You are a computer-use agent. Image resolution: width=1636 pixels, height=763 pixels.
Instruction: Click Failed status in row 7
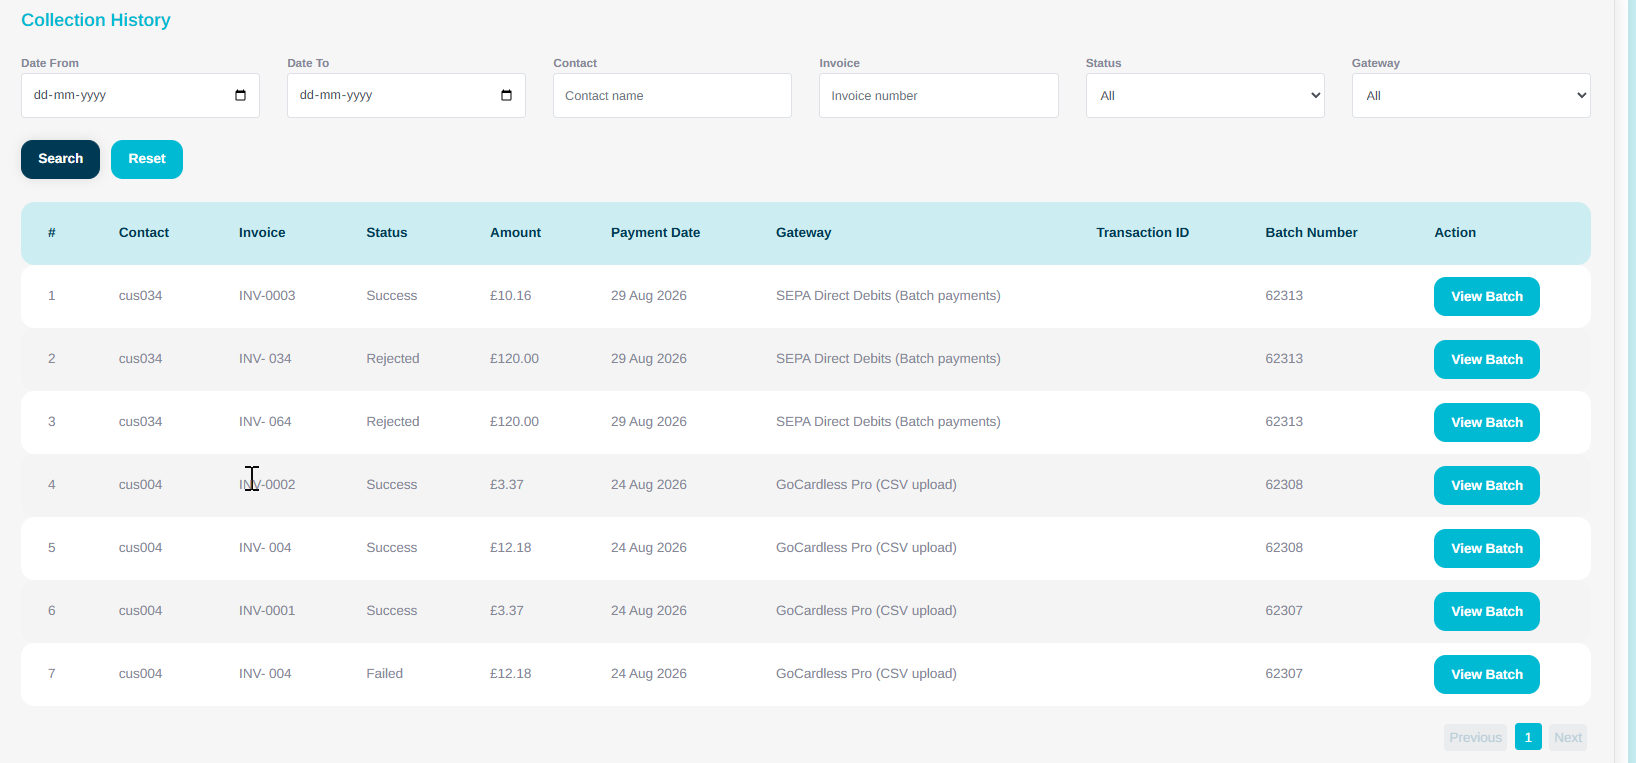[384, 673]
